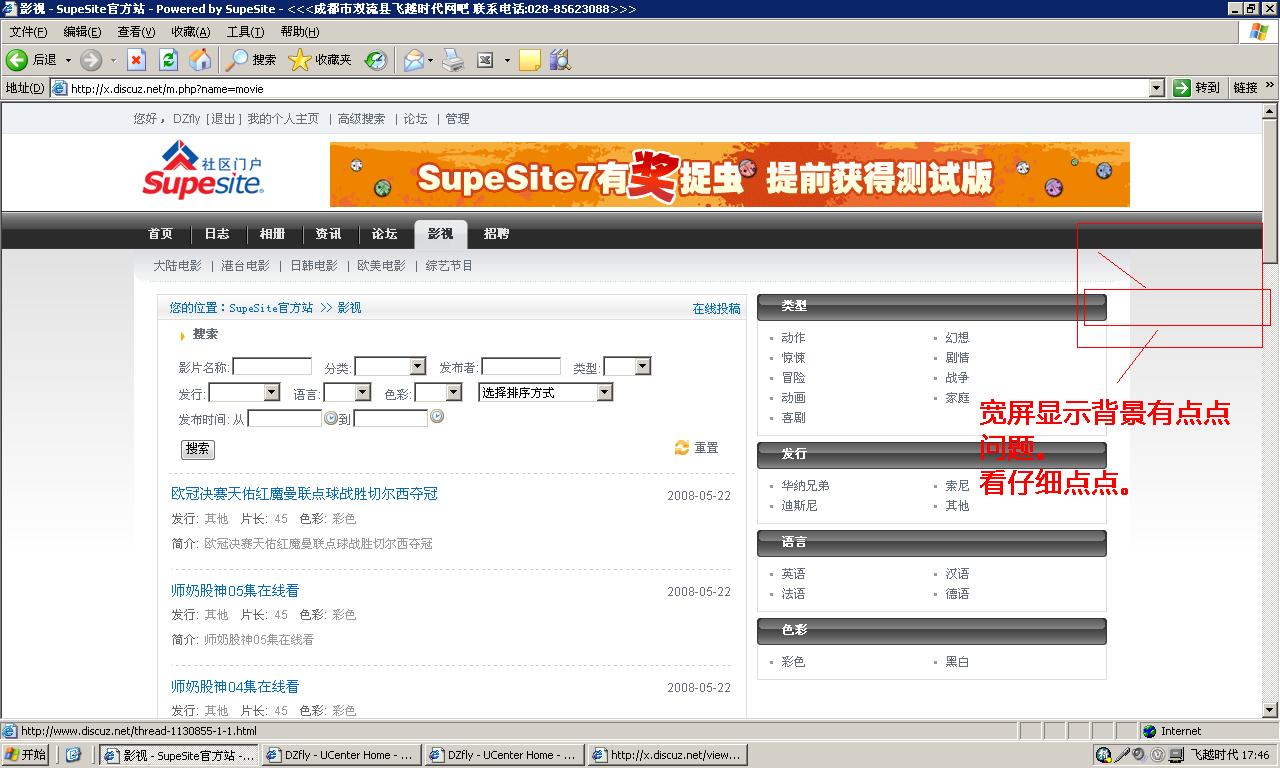
Task: Open the Search (搜索) magnifier toolbar icon
Action: 236,60
